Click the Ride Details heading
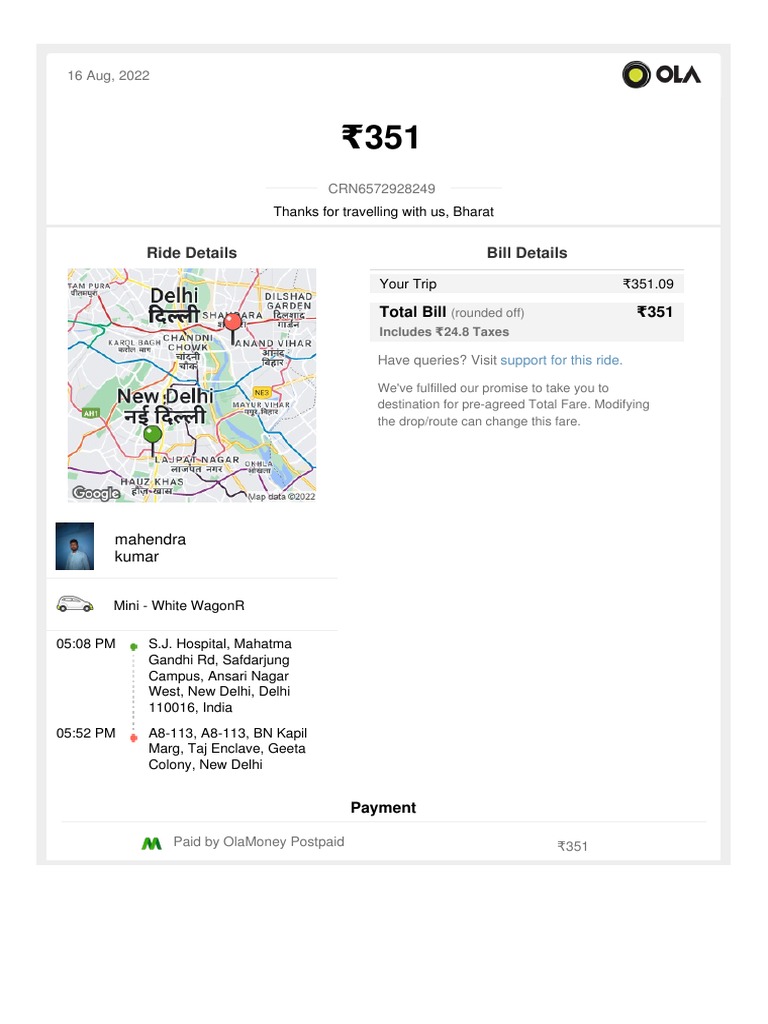 pyautogui.click(x=192, y=253)
